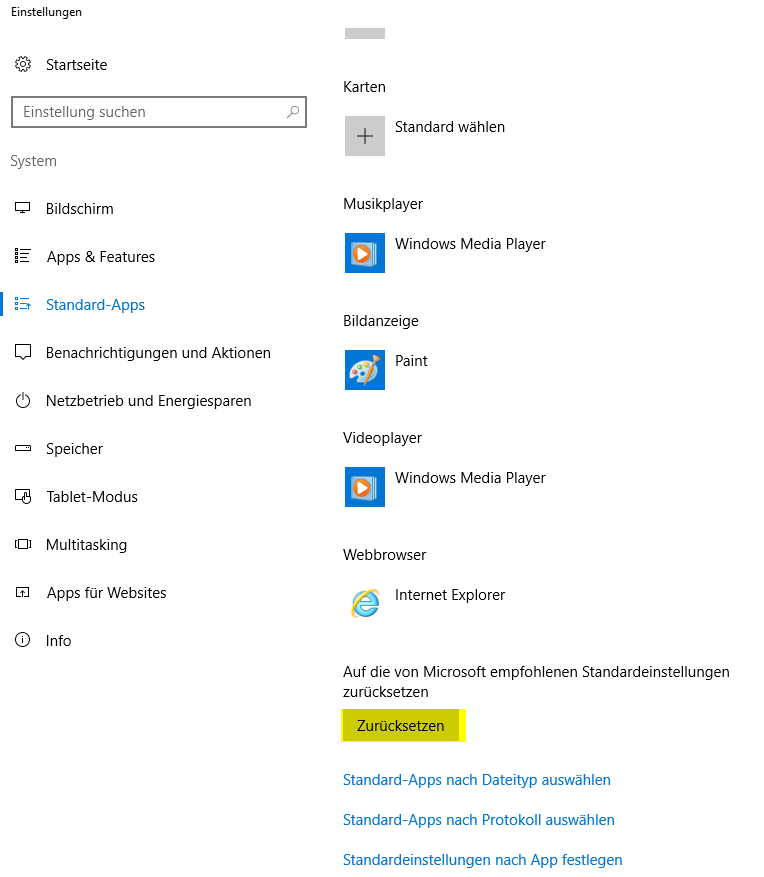Click the Apps & Features list icon
This screenshot has height=877, width=764.
(x=22, y=256)
